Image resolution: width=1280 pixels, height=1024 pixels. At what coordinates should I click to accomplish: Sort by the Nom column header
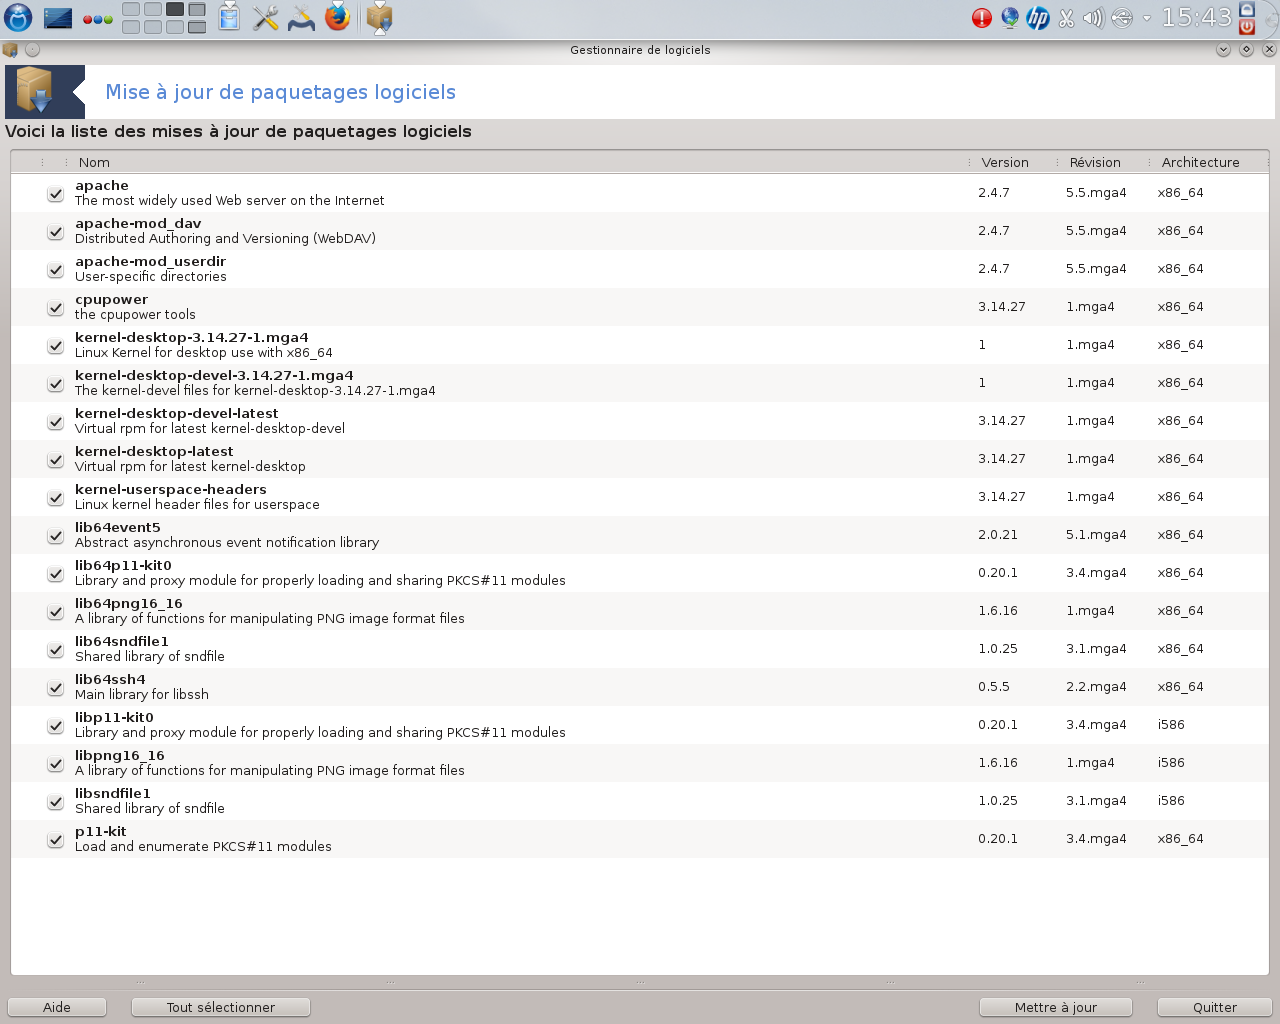tap(94, 162)
